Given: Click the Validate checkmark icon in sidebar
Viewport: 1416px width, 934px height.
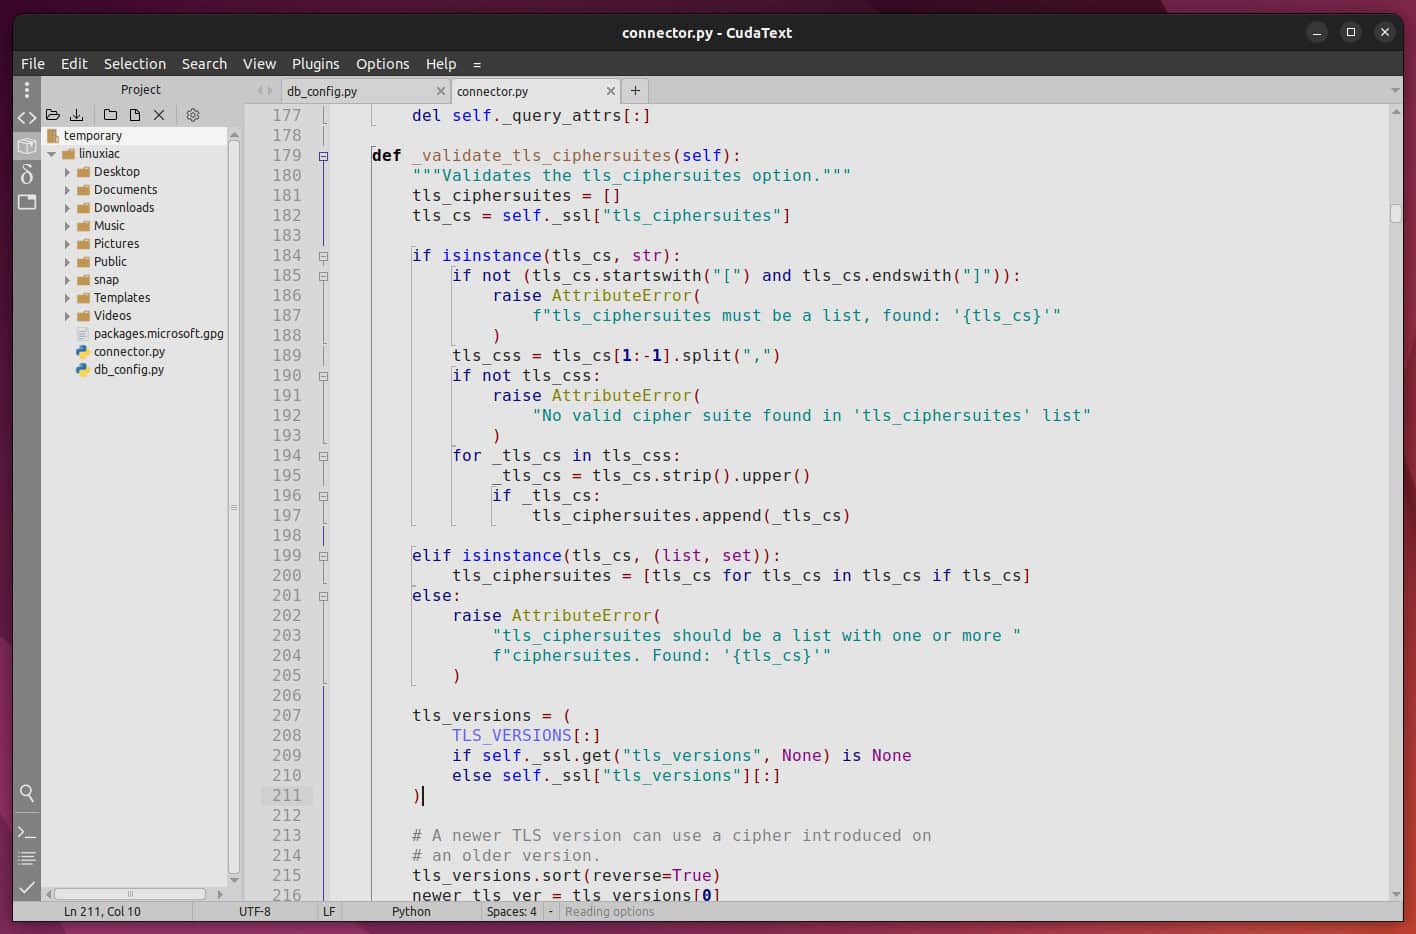Looking at the screenshot, I should click(27, 887).
